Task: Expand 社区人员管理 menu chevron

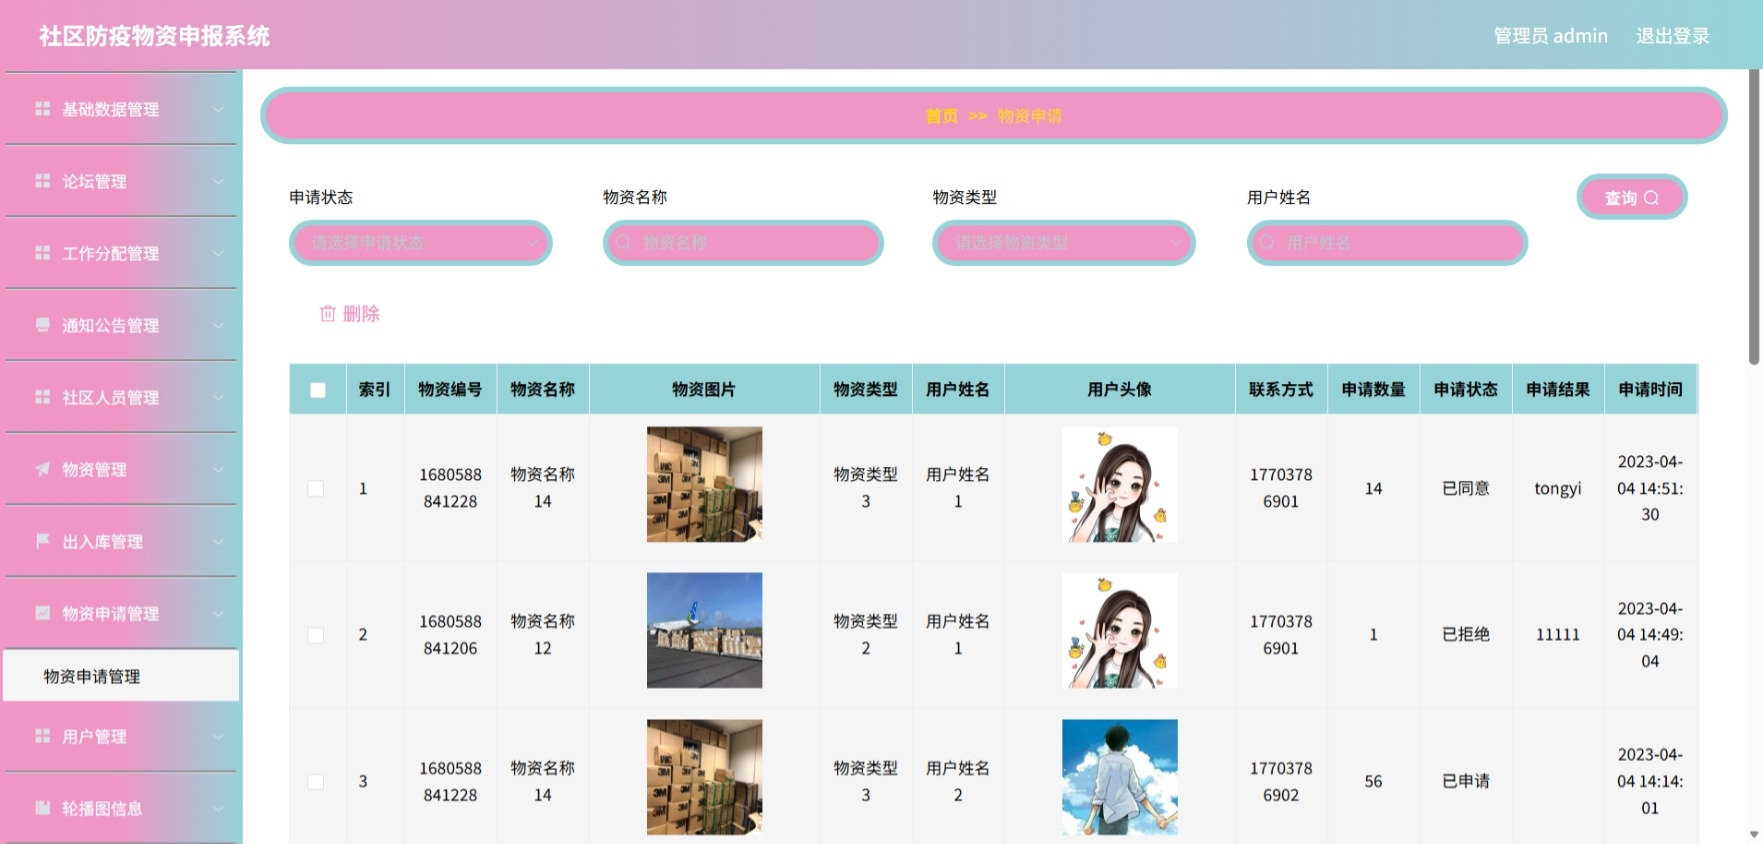Action: (218, 397)
